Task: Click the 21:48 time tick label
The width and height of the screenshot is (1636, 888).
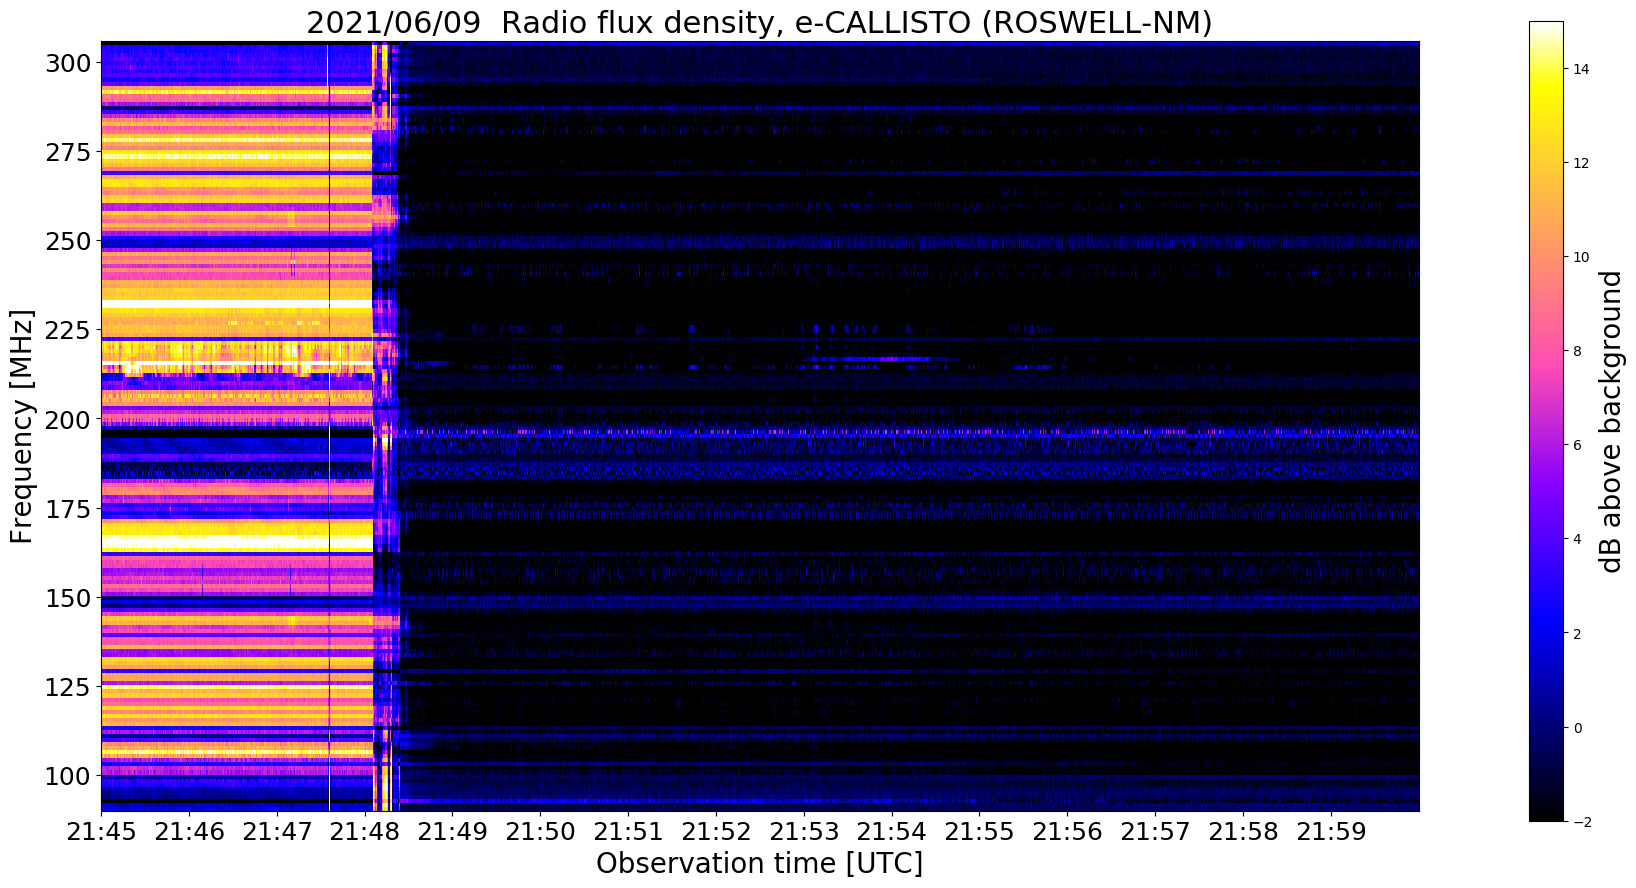Action: tap(365, 831)
